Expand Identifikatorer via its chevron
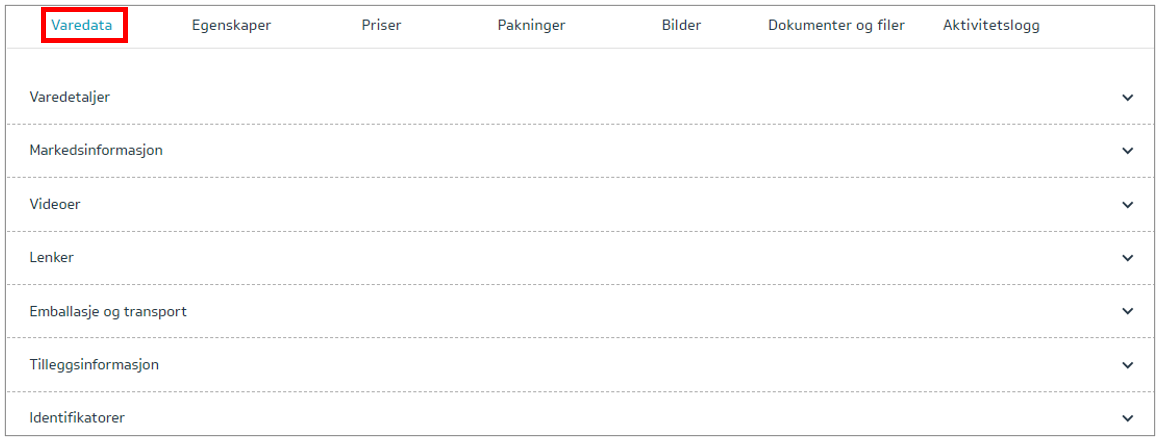 coord(1128,418)
